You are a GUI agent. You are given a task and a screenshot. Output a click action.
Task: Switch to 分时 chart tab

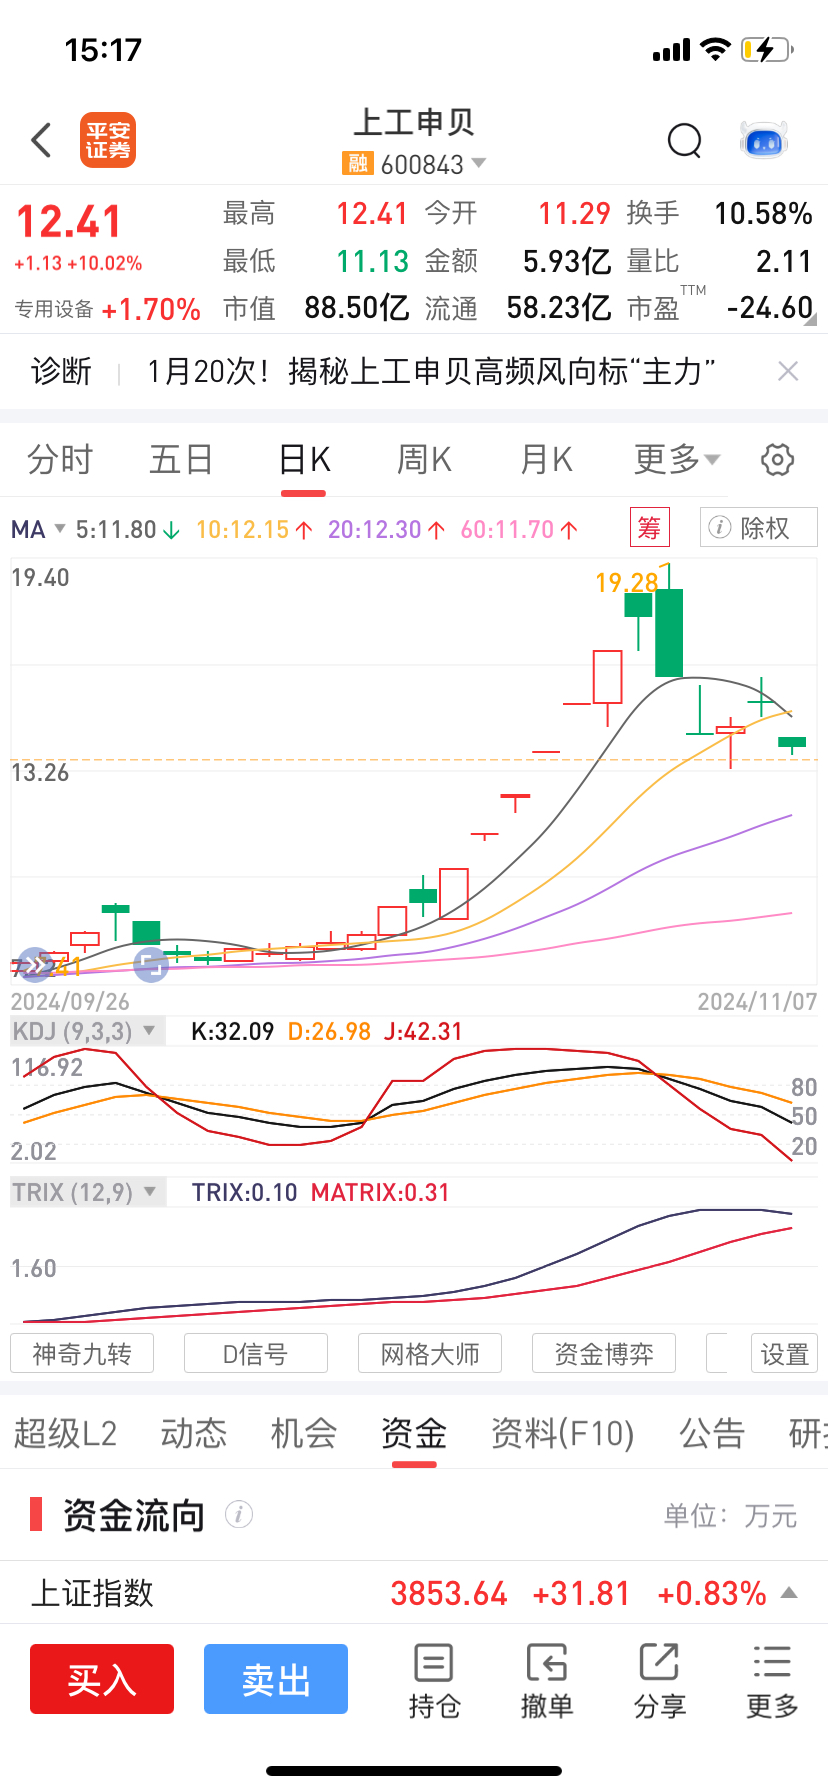pyautogui.click(x=60, y=460)
